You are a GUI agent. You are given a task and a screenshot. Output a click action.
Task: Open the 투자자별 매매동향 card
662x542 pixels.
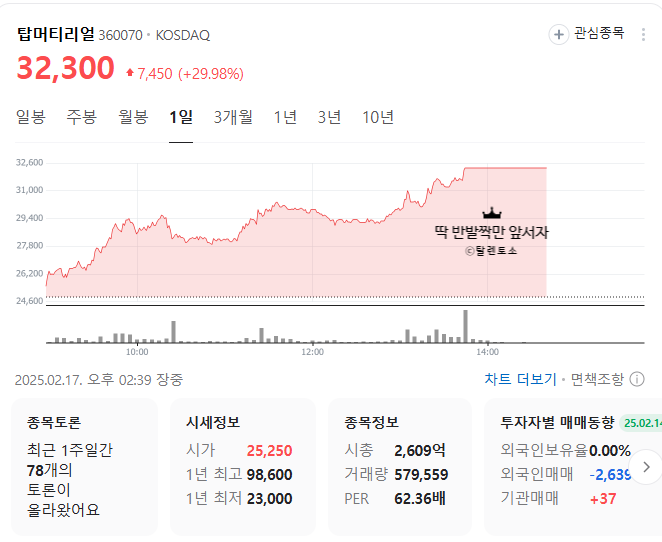(x=565, y=465)
